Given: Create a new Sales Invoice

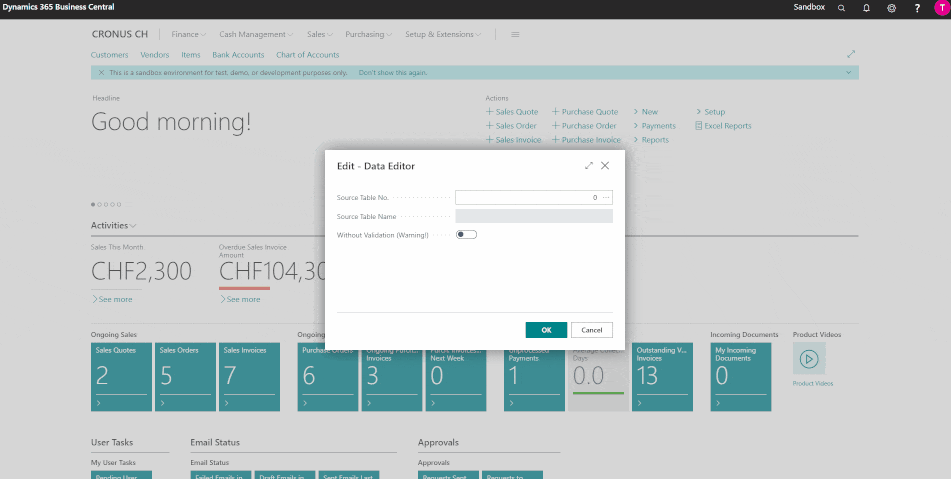Looking at the screenshot, I should coord(514,139).
